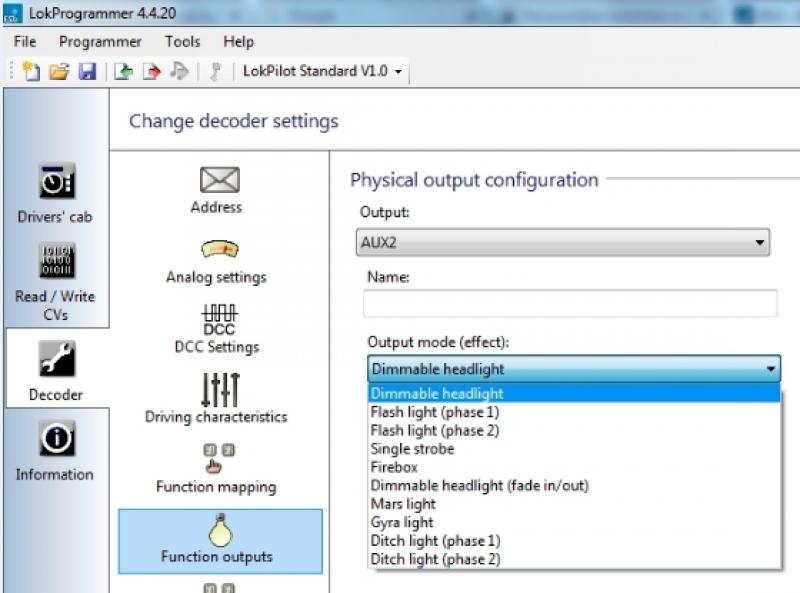Open the Information sidebar section
Viewport: 800px width, 593px height.
[55, 451]
